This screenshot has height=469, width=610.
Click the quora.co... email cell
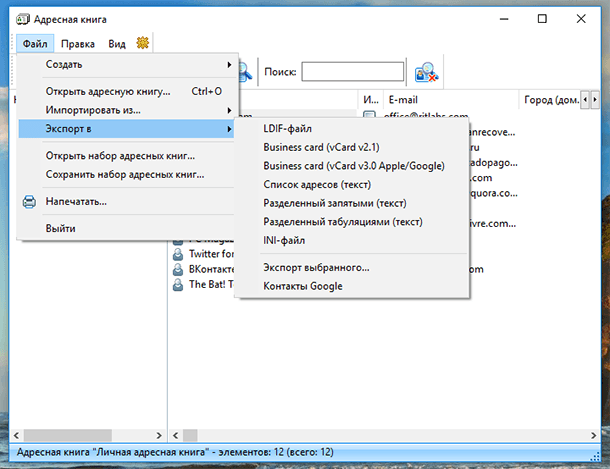(494, 193)
